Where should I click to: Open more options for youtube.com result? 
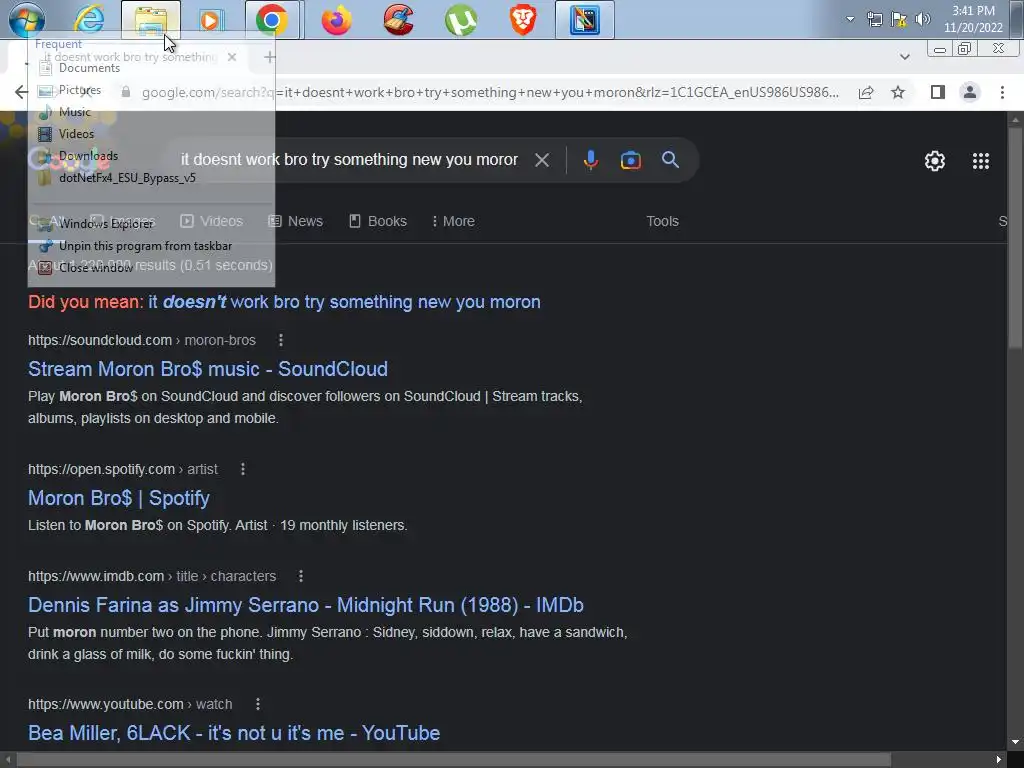(258, 705)
